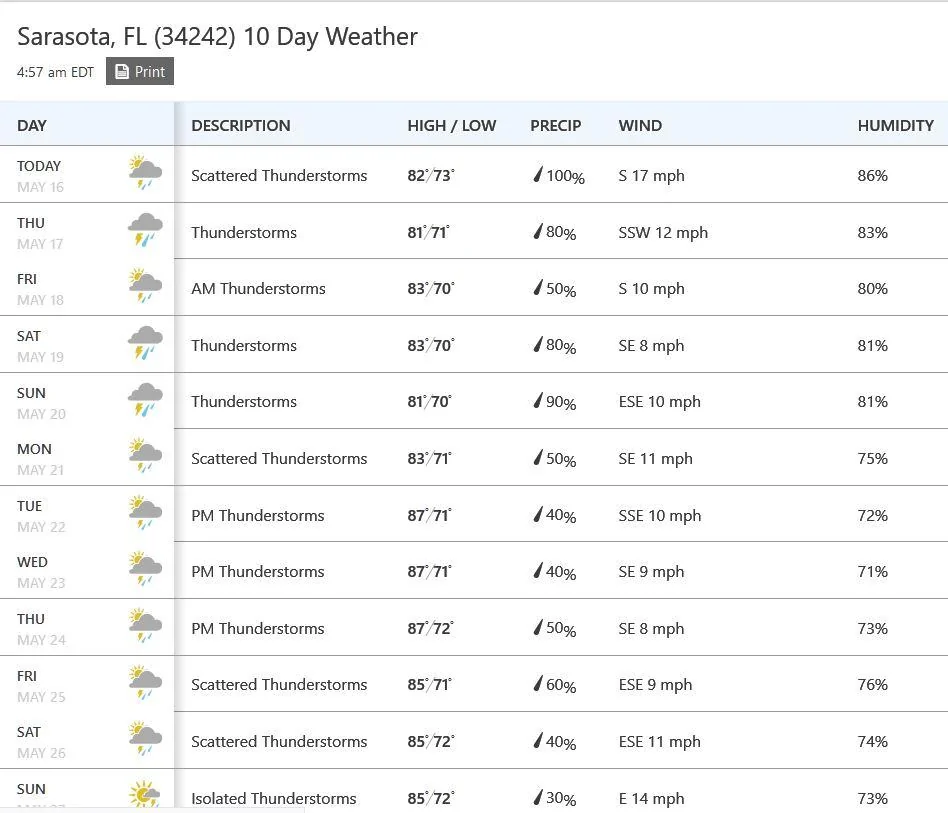This screenshot has height=813, width=948.
Task: Click the THU May 24 PM Thunderstorms row
Action: pos(474,627)
